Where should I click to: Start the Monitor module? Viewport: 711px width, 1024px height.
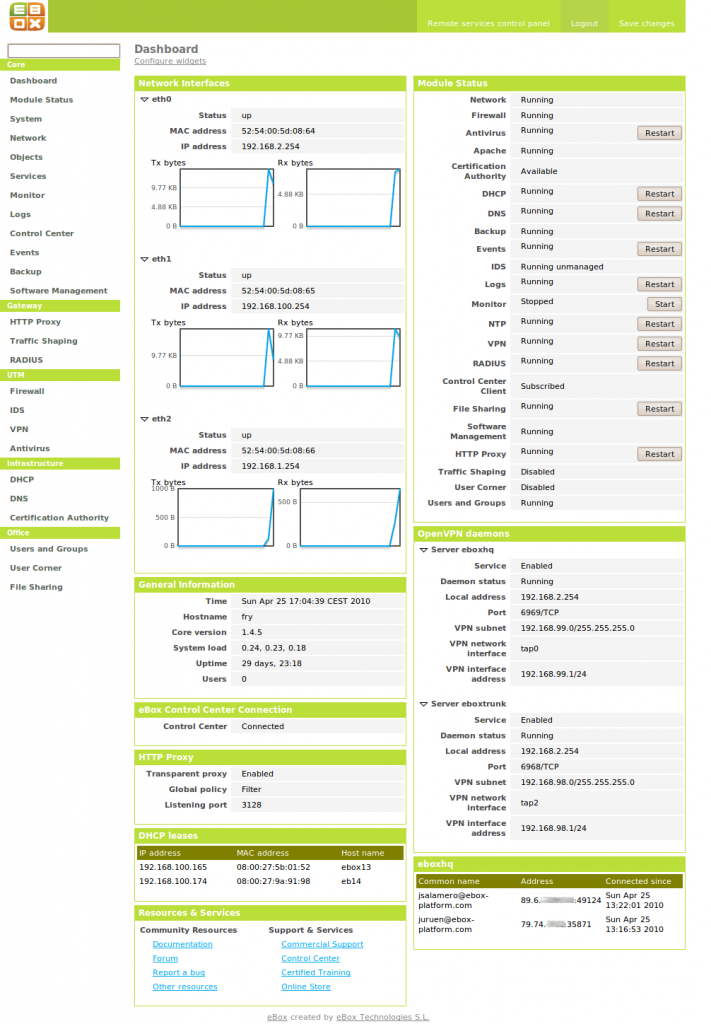coord(659,304)
